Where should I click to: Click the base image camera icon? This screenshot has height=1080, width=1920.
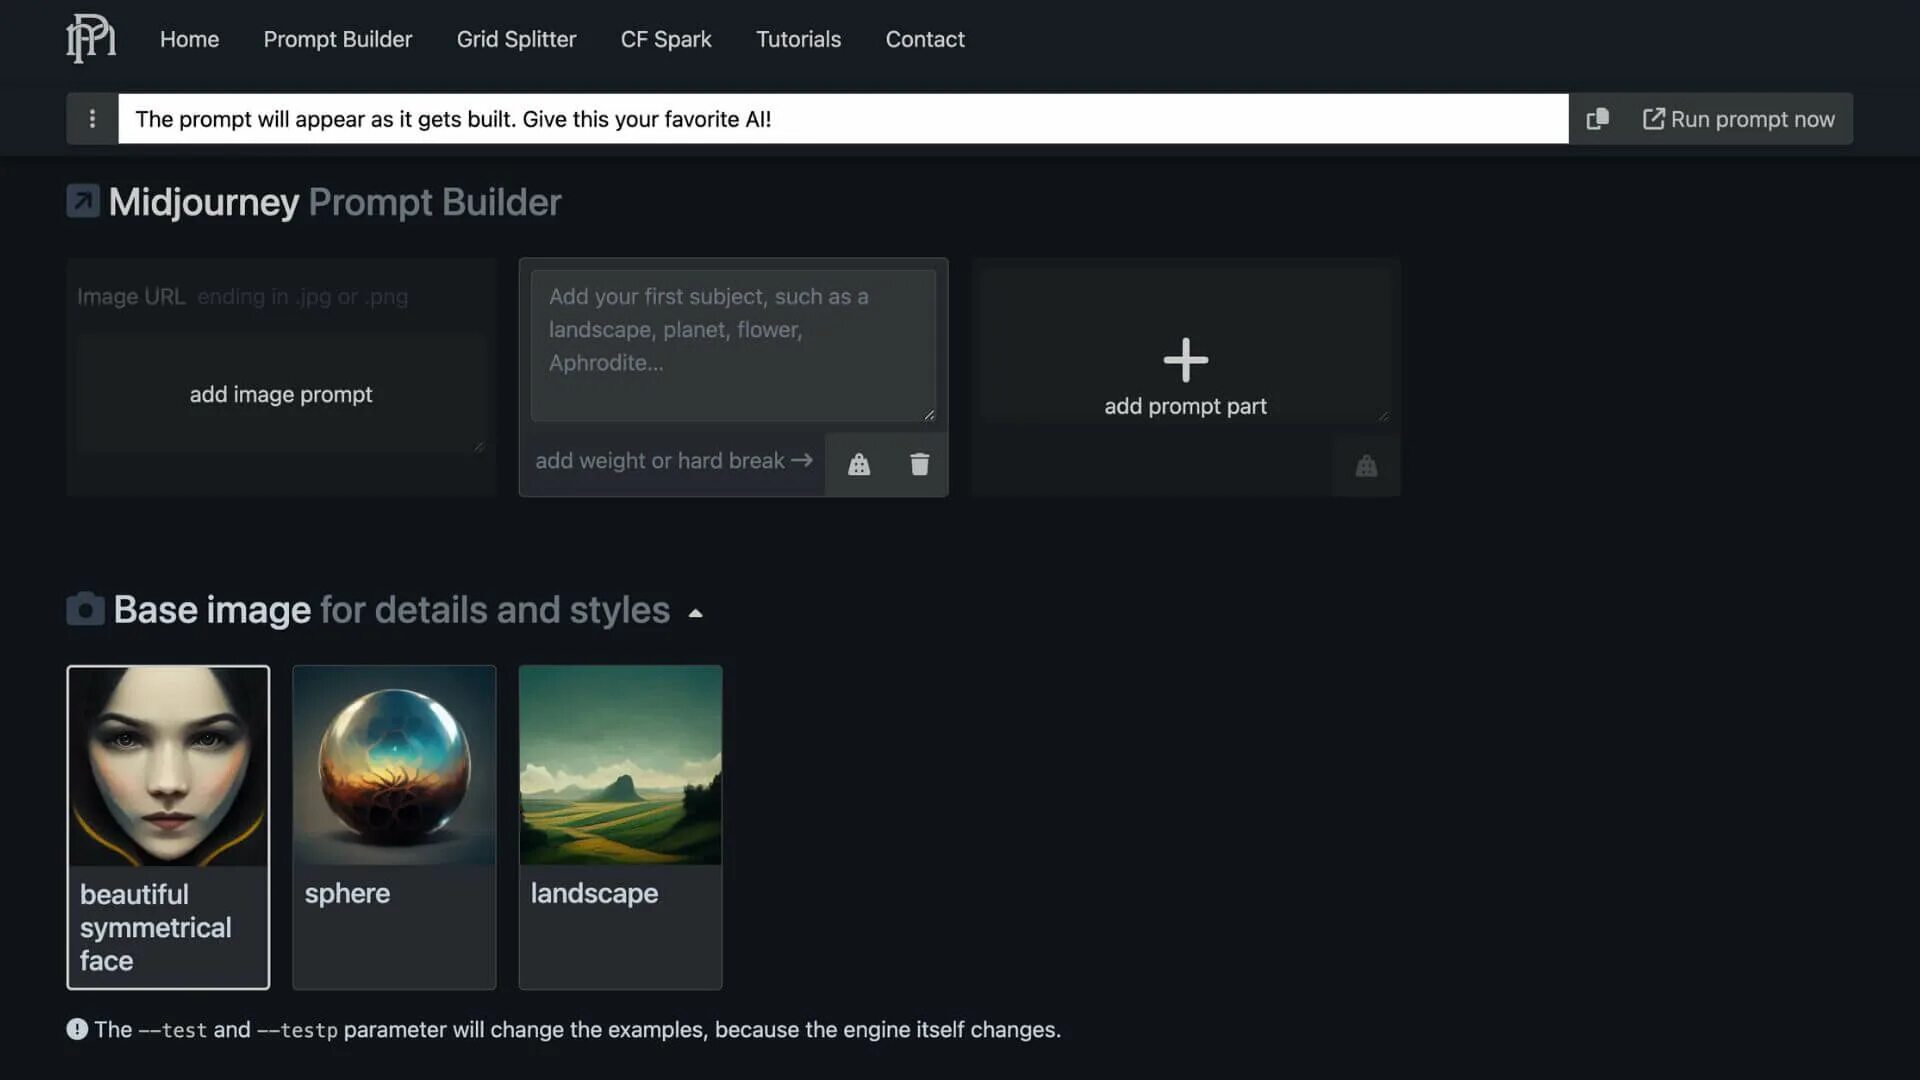(83, 611)
